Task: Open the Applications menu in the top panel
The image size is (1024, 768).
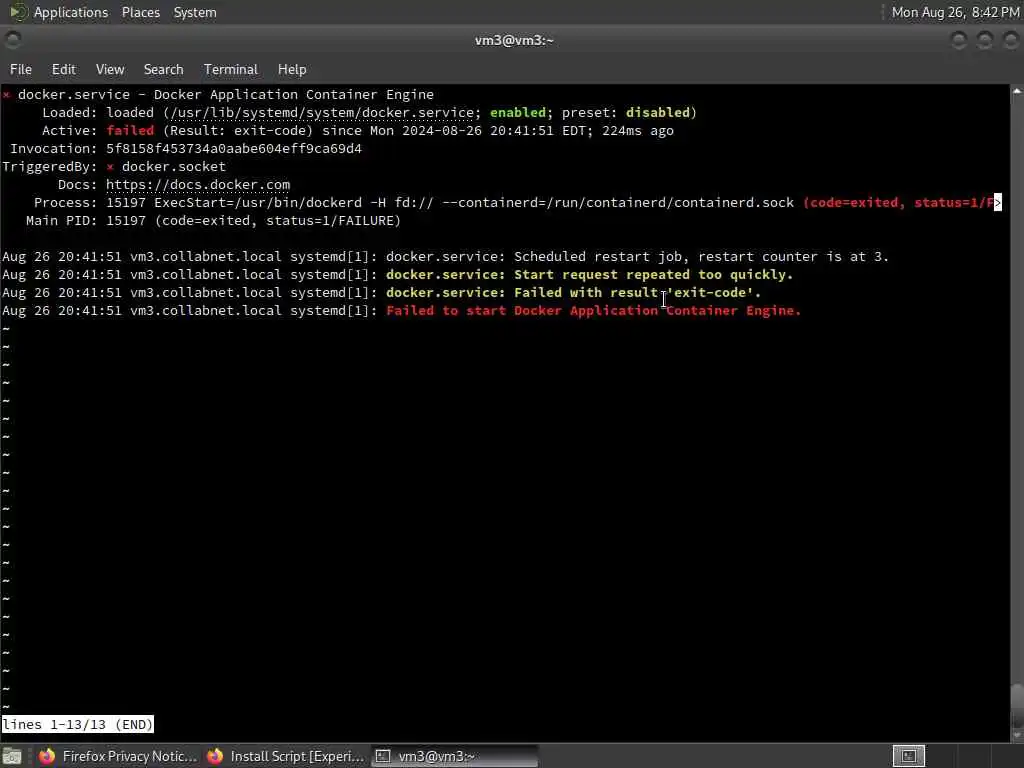Action: (71, 12)
